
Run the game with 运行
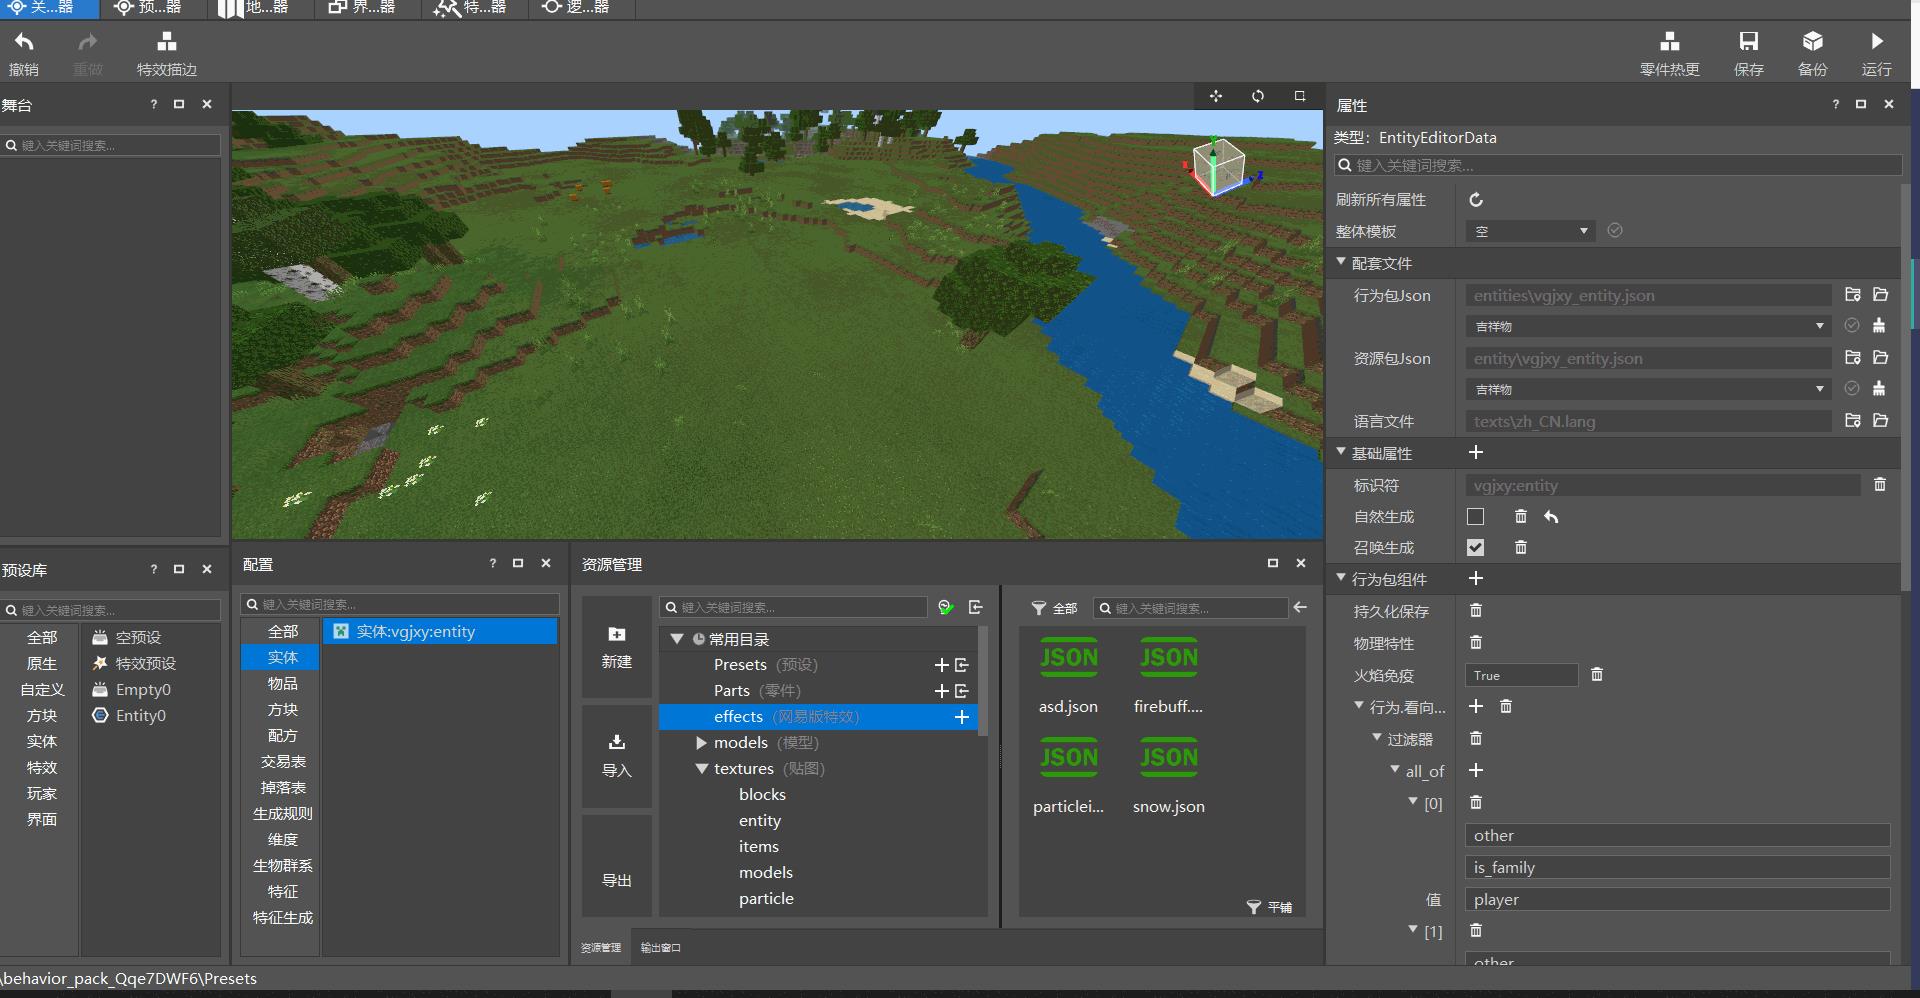pyautogui.click(x=1876, y=53)
